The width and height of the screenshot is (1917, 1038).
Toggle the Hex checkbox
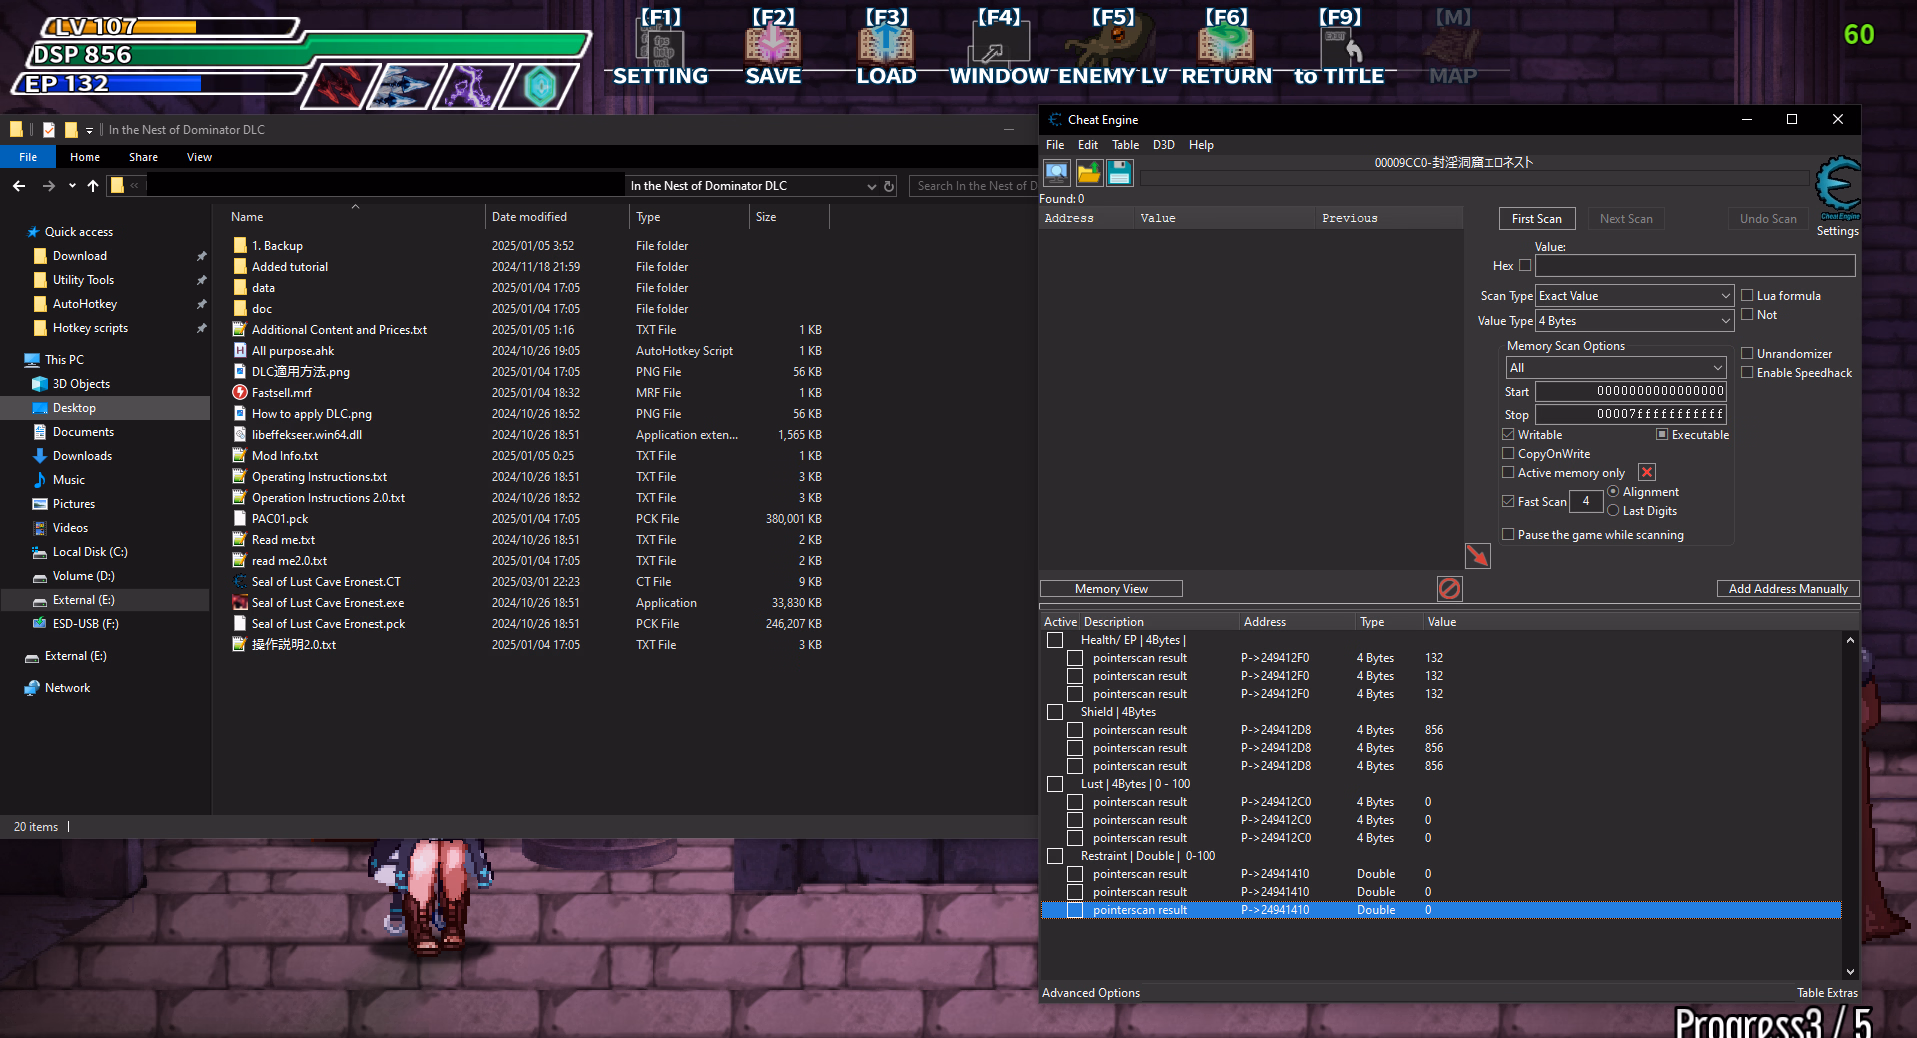pyautogui.click(x=1525, y=266)
